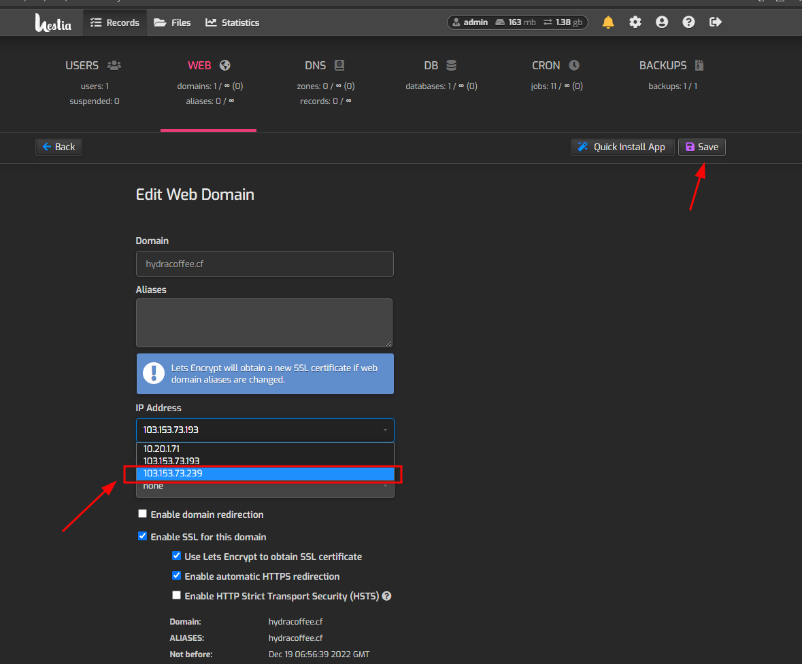
Task: Click hydracoffee.cf in the certificate Domain row
Action: click(296, 622)
